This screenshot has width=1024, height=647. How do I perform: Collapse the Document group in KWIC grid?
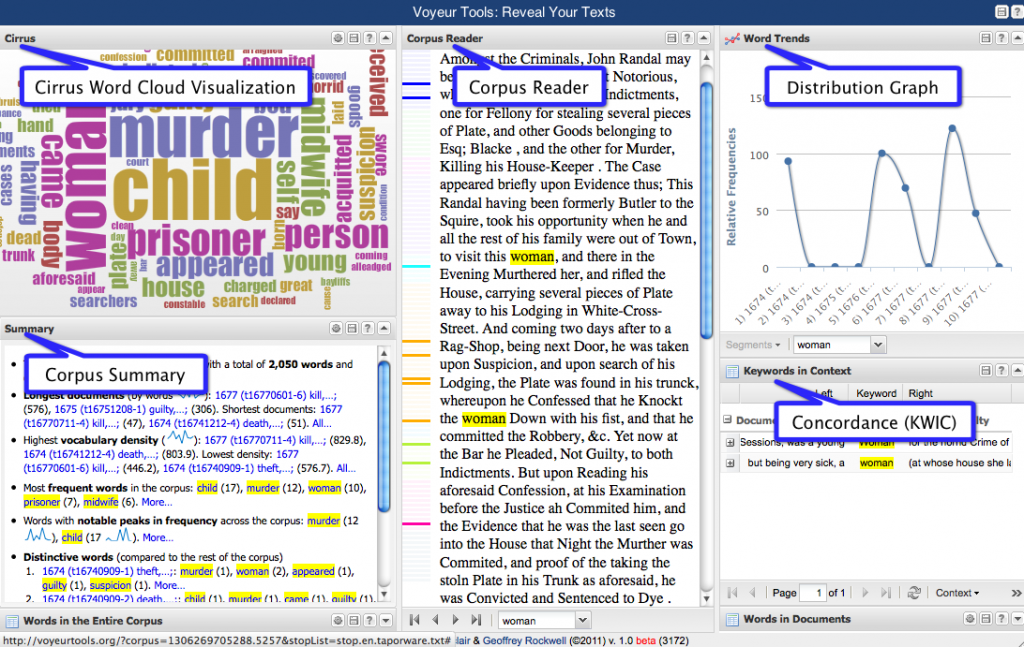point(728,420)
